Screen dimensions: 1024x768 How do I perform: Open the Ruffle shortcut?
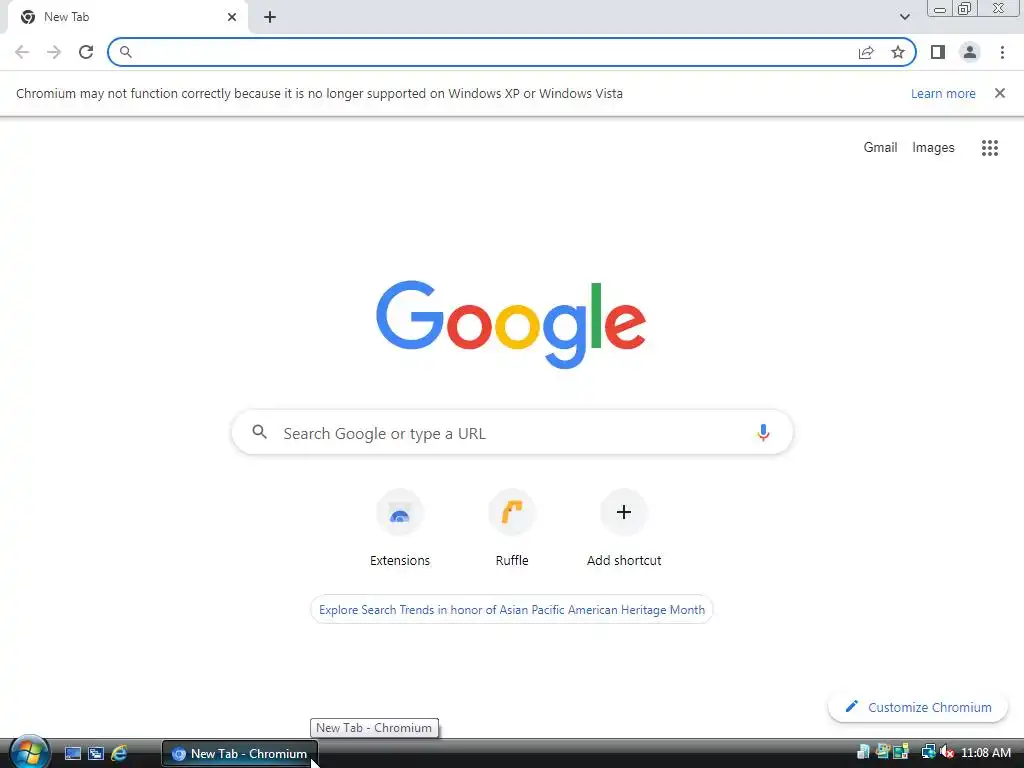tap(512, 528)
